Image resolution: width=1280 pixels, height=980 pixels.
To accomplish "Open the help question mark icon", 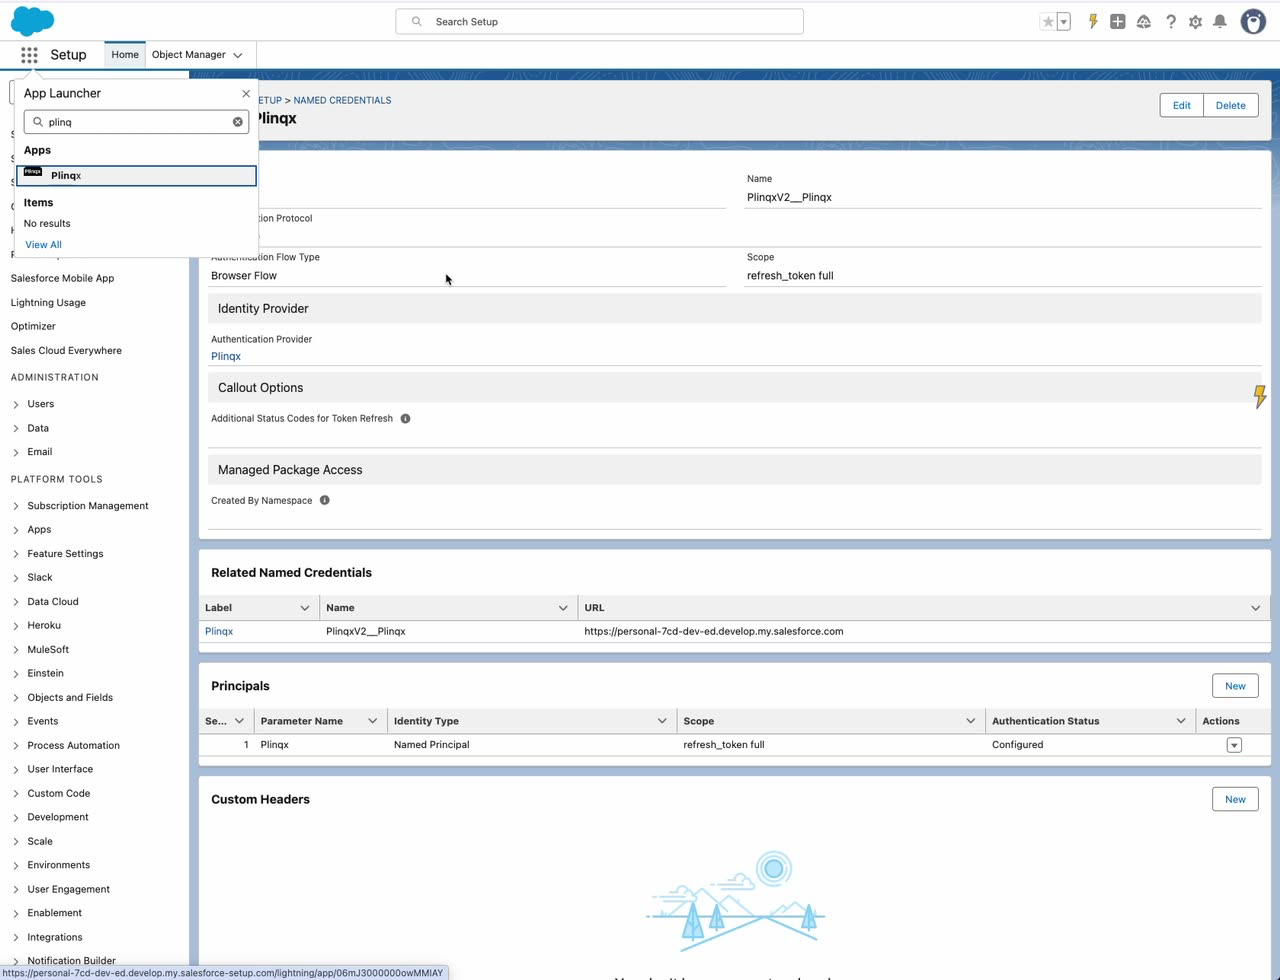I will [1170, 21].
